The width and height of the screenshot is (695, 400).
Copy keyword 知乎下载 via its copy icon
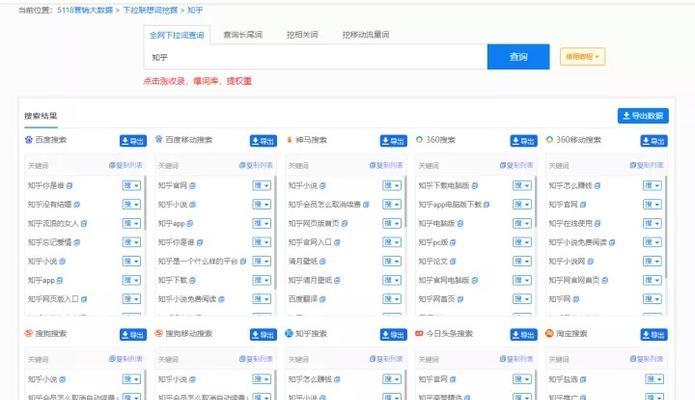(x=192, y=280)
